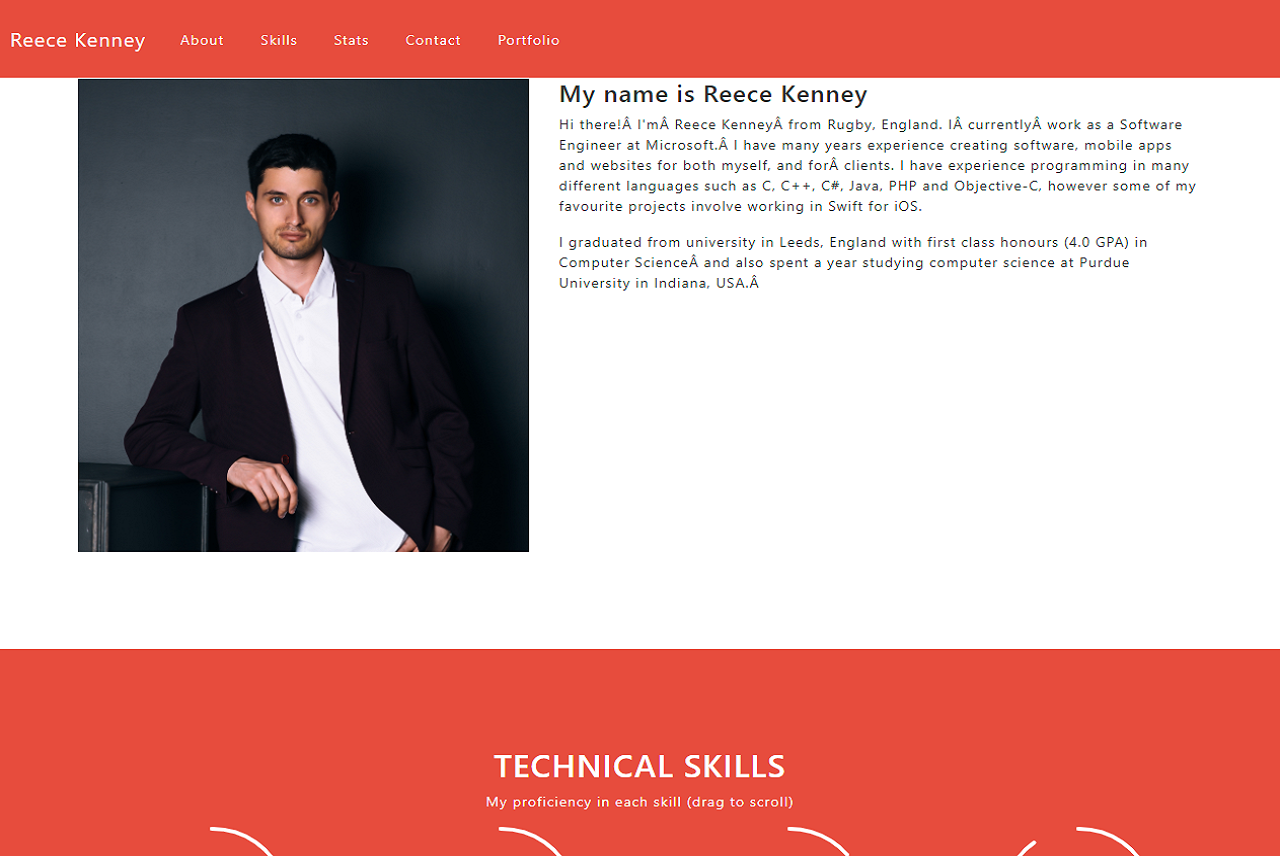Click the TECHNICAL SKILLS heading

coord(640,766)
